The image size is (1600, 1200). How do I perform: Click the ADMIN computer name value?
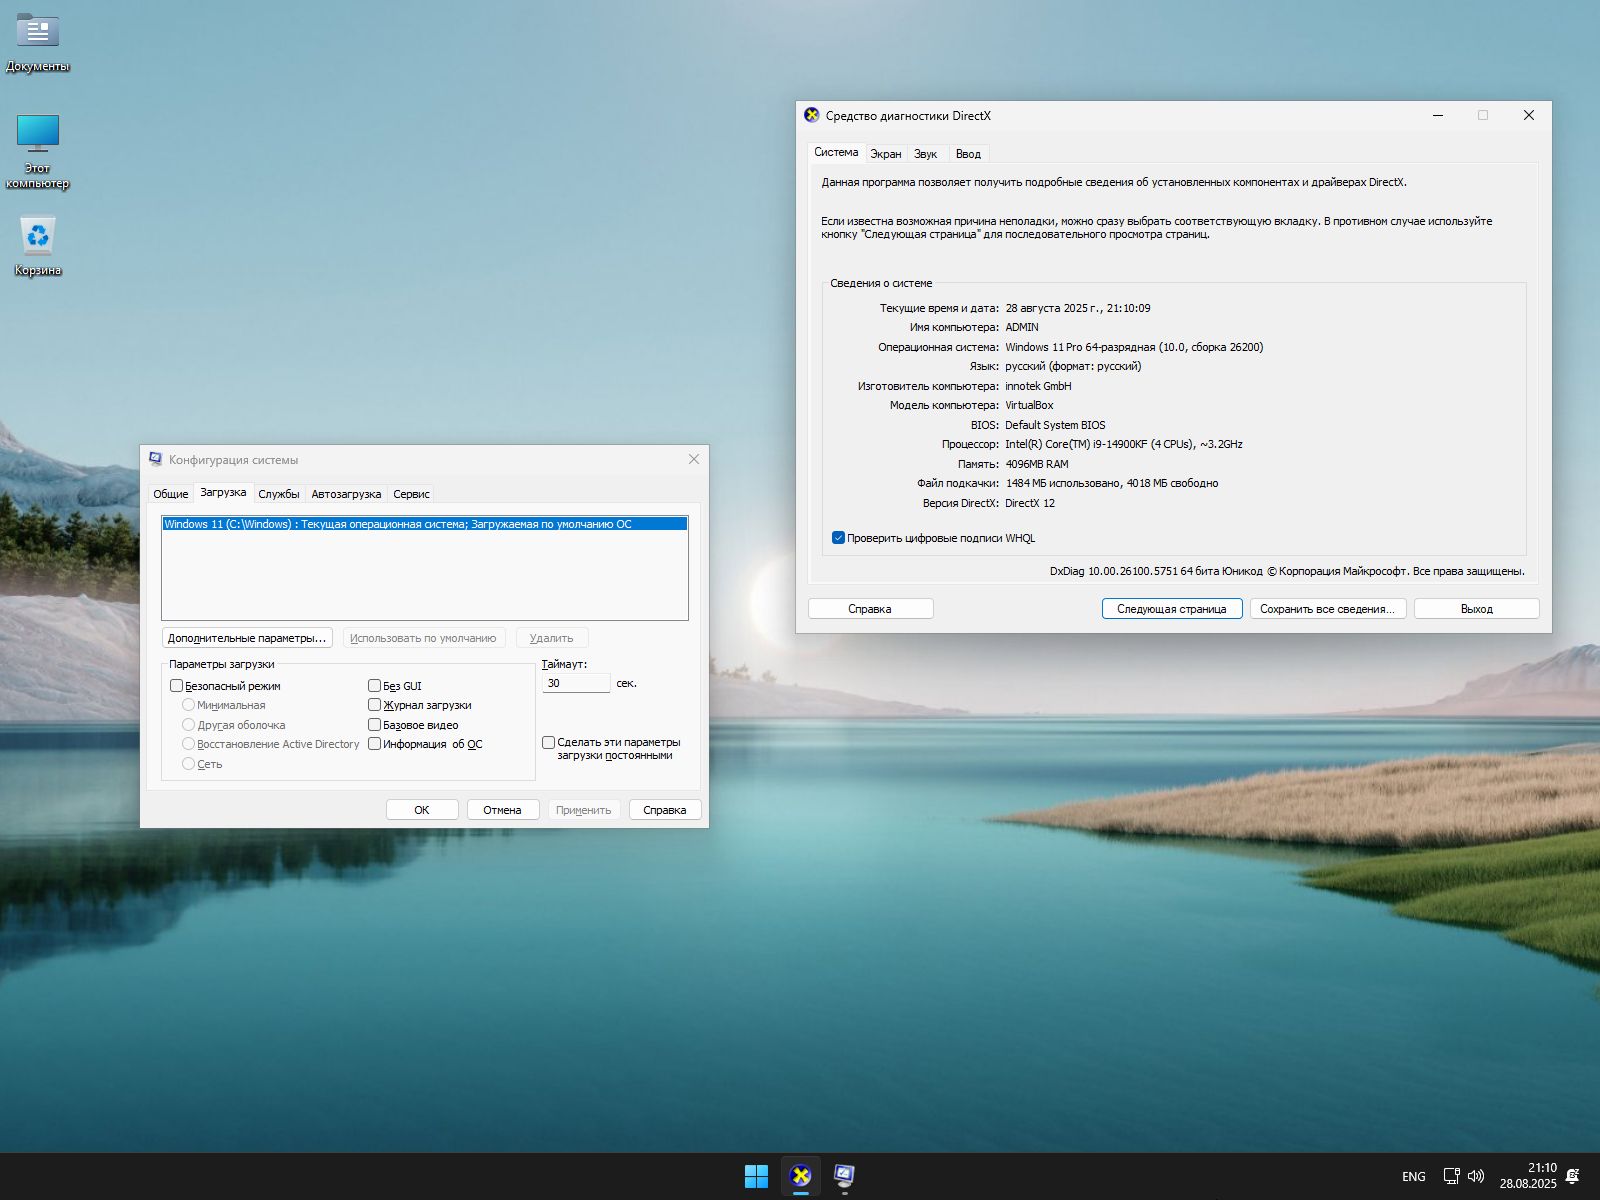tap(1022, 327)
